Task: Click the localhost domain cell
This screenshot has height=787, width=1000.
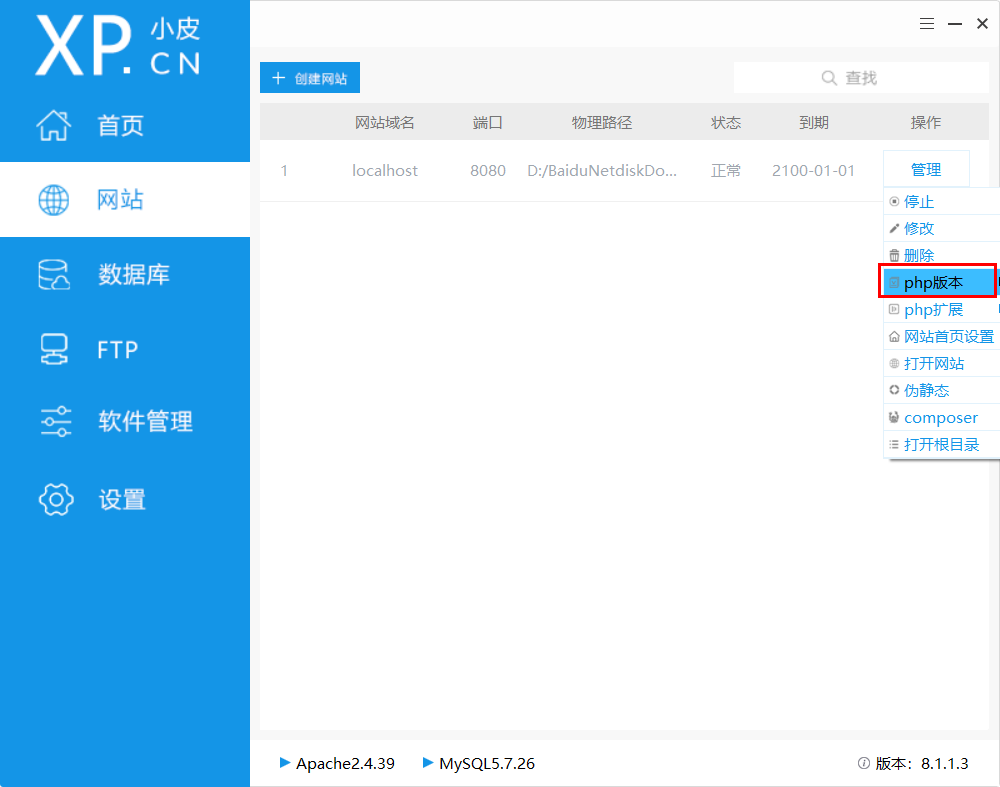Action: point(385,170)
